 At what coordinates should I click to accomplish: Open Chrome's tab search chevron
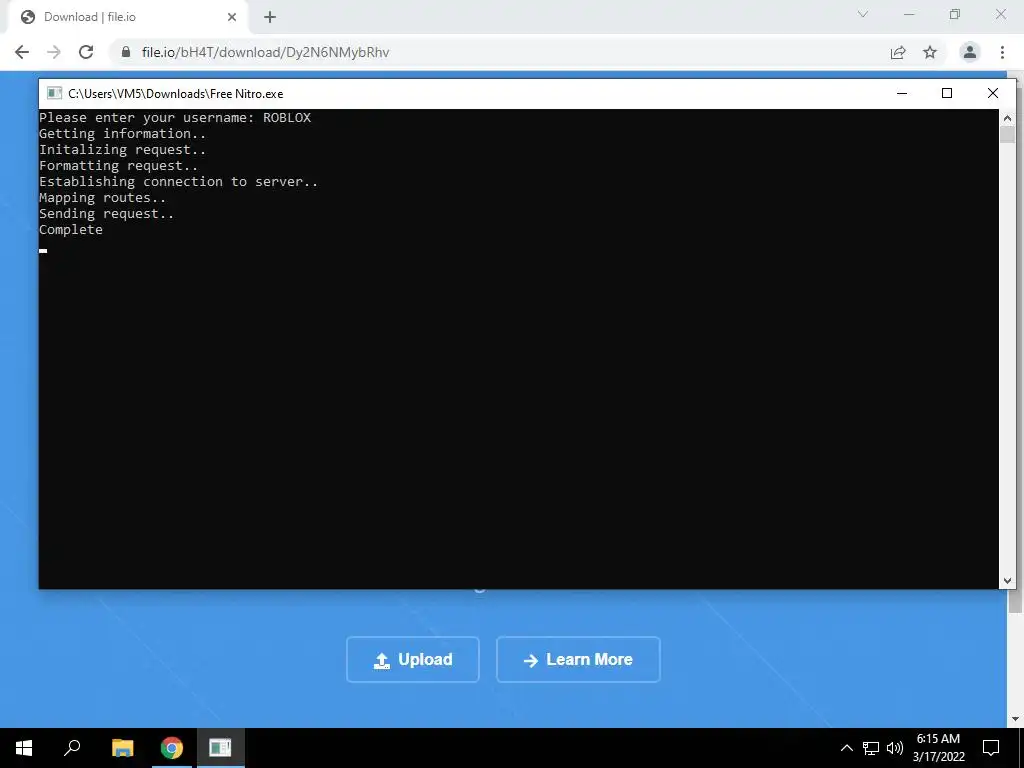click(x=863, y=14)
